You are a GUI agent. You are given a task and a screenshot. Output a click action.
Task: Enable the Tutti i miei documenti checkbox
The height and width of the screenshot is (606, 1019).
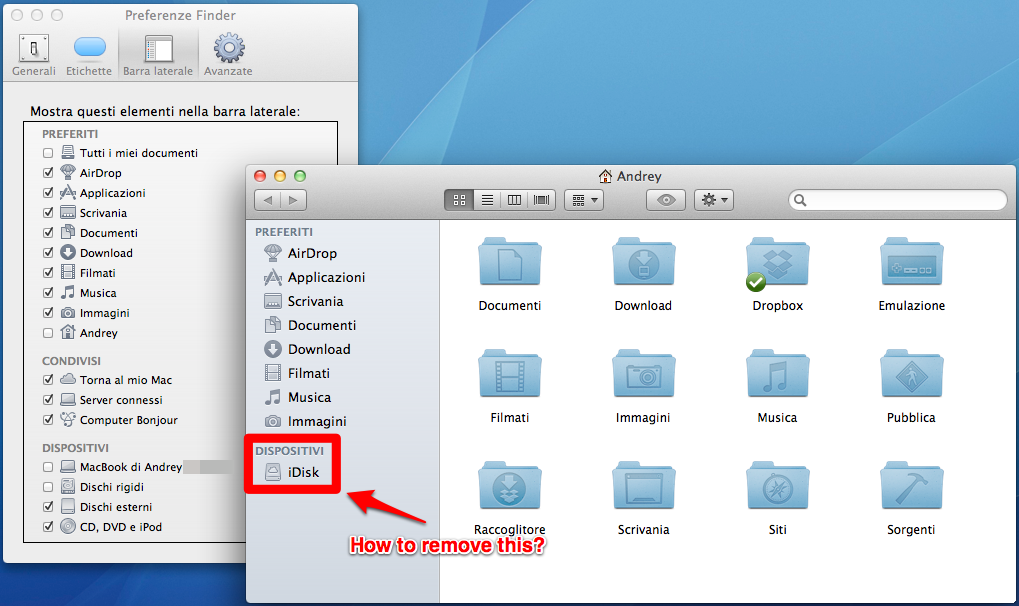tap(48, 153)
